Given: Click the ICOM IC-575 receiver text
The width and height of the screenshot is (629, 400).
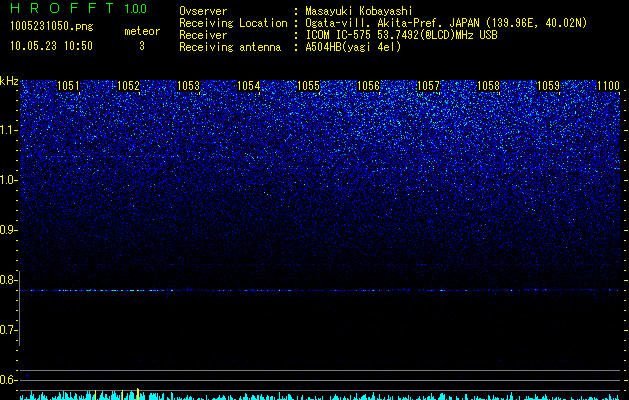Looking at the screenshot, I should (401, 35).
